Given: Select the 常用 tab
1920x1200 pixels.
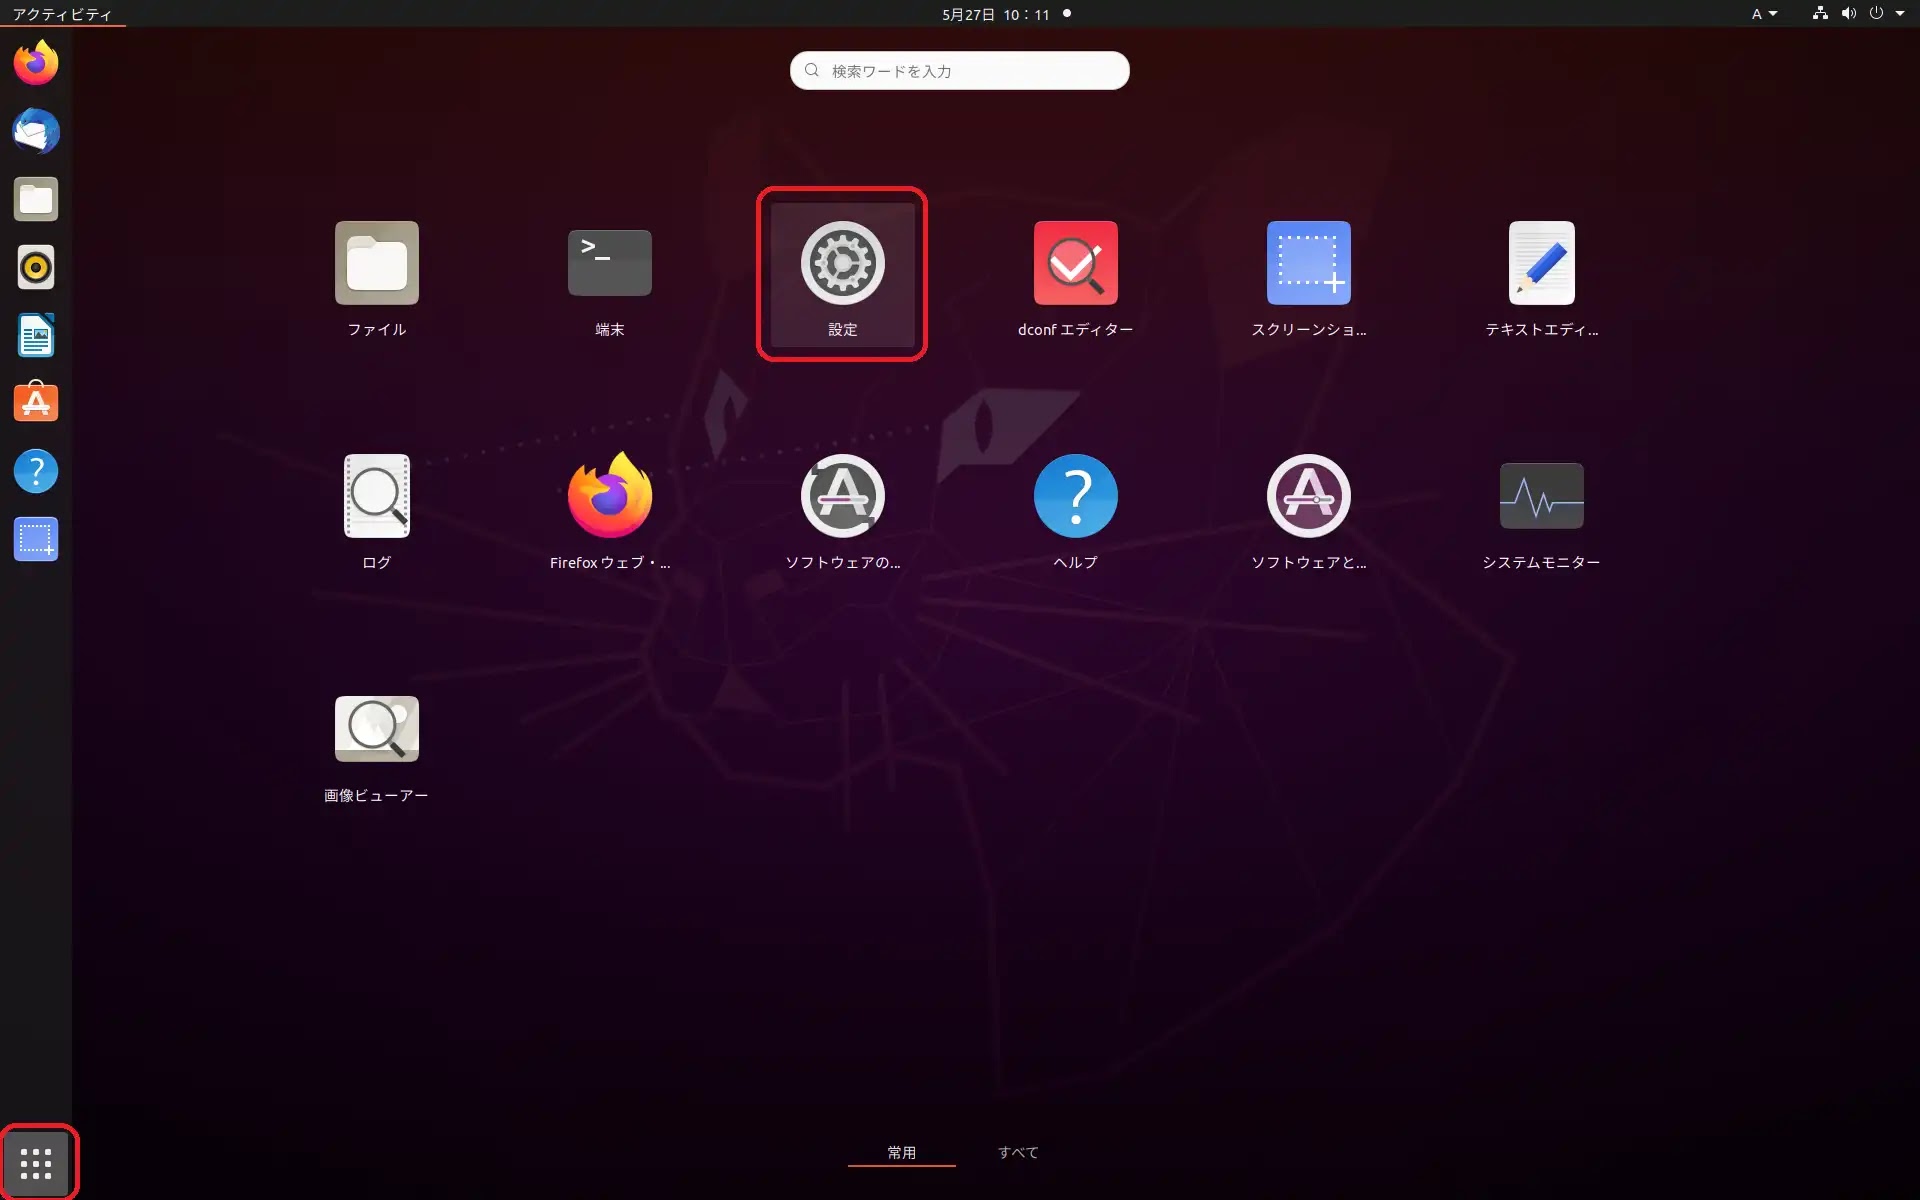Looking at the screenshot, I should [901, 1152].
